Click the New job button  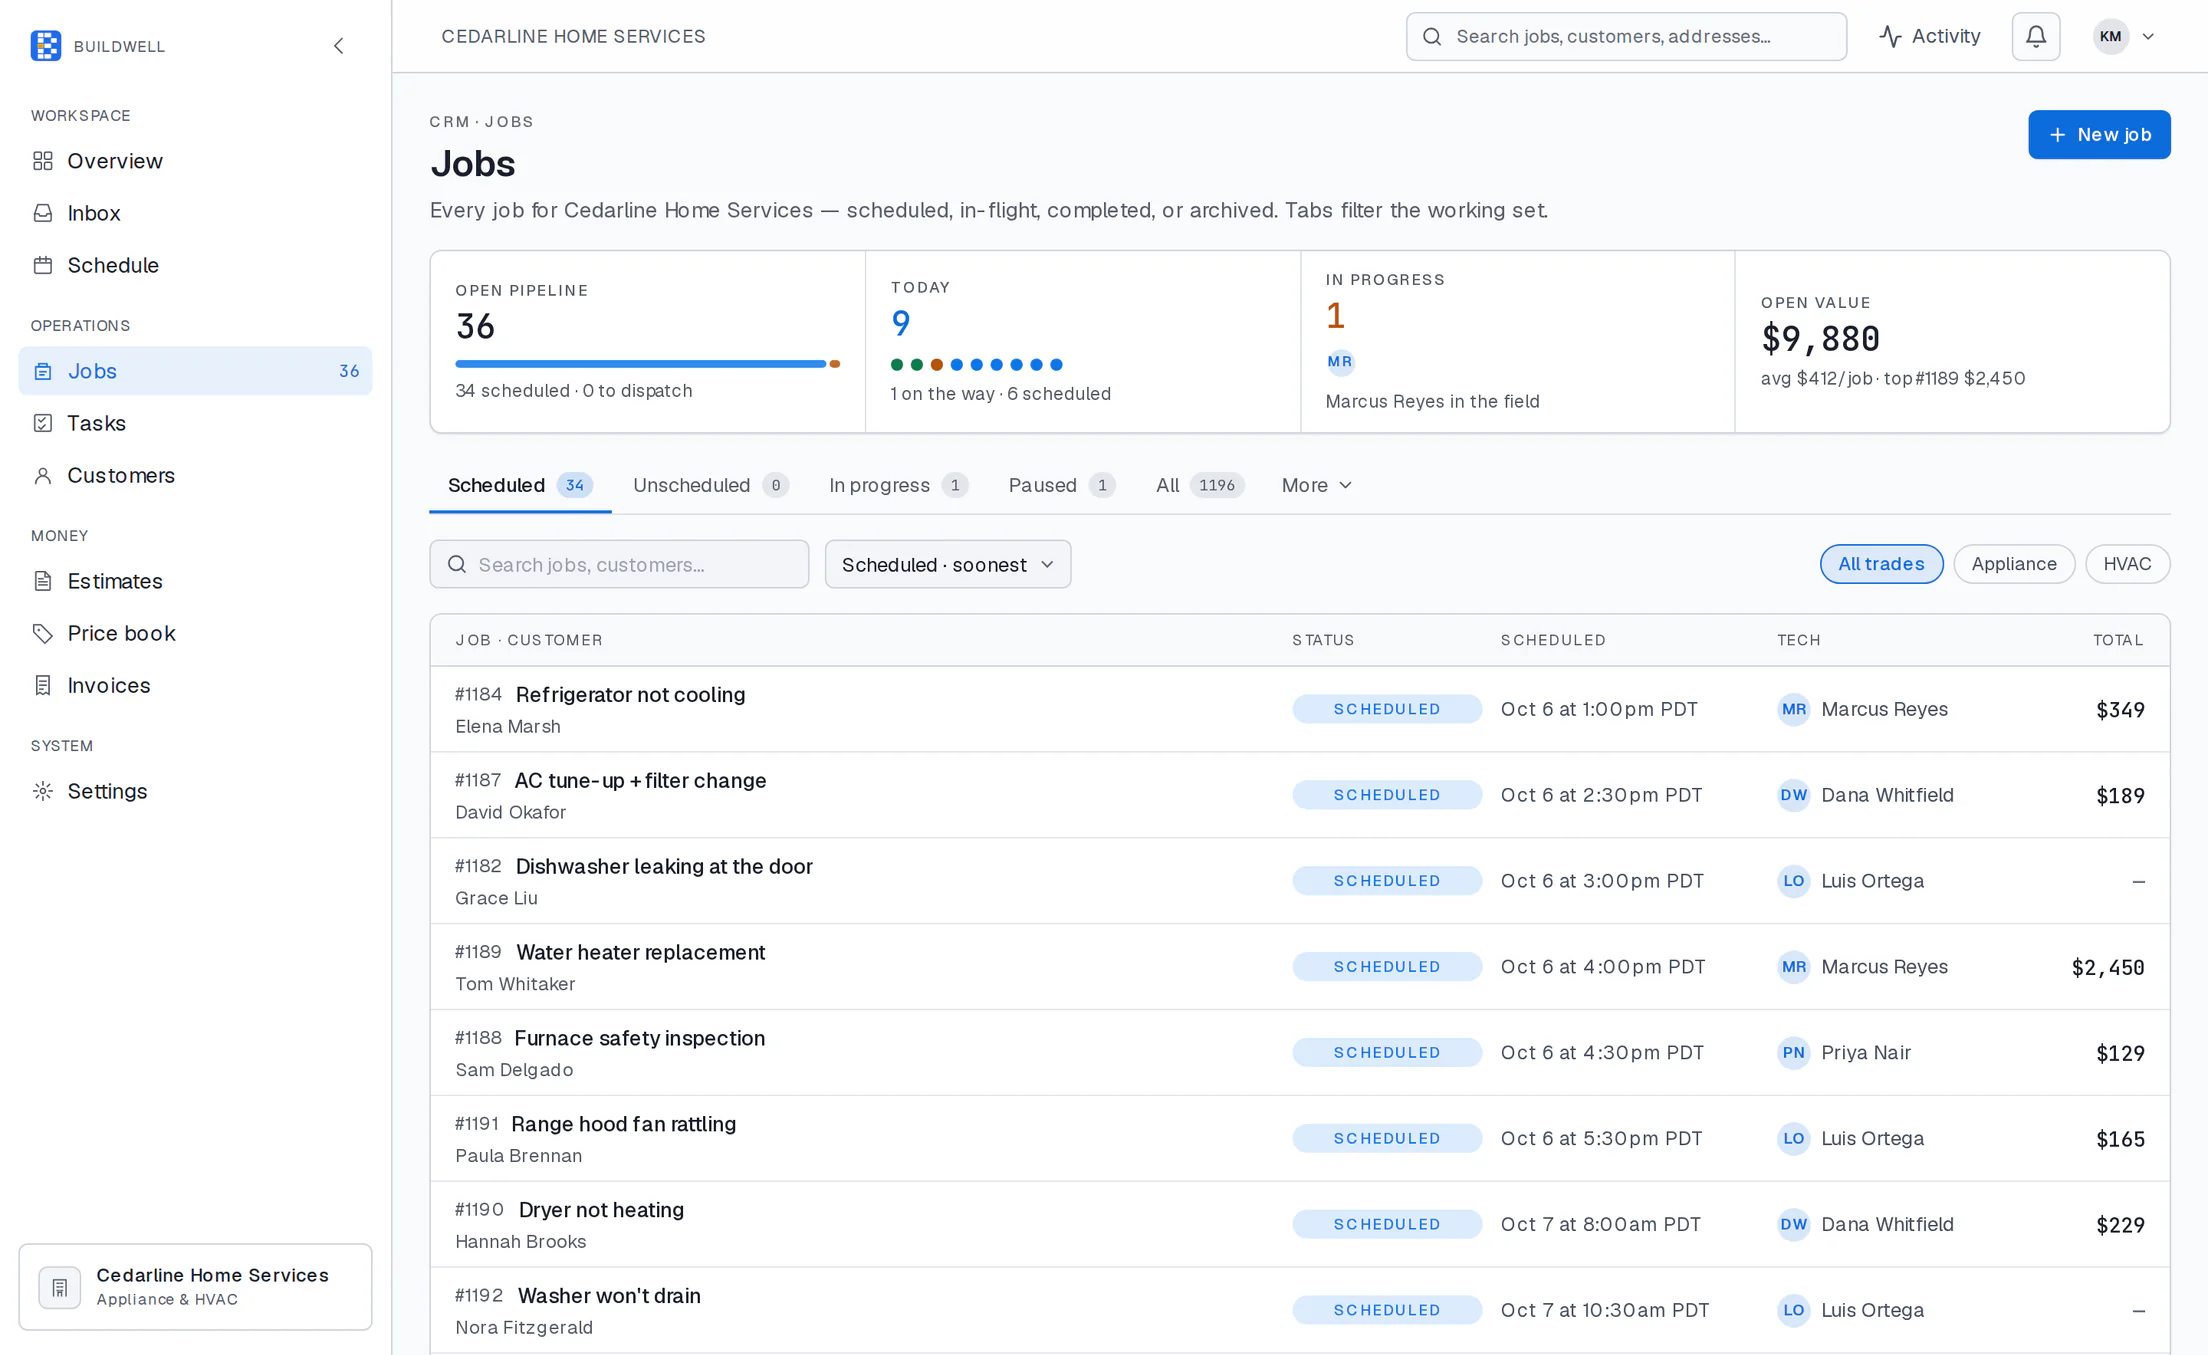click(x=2099, y=135)
